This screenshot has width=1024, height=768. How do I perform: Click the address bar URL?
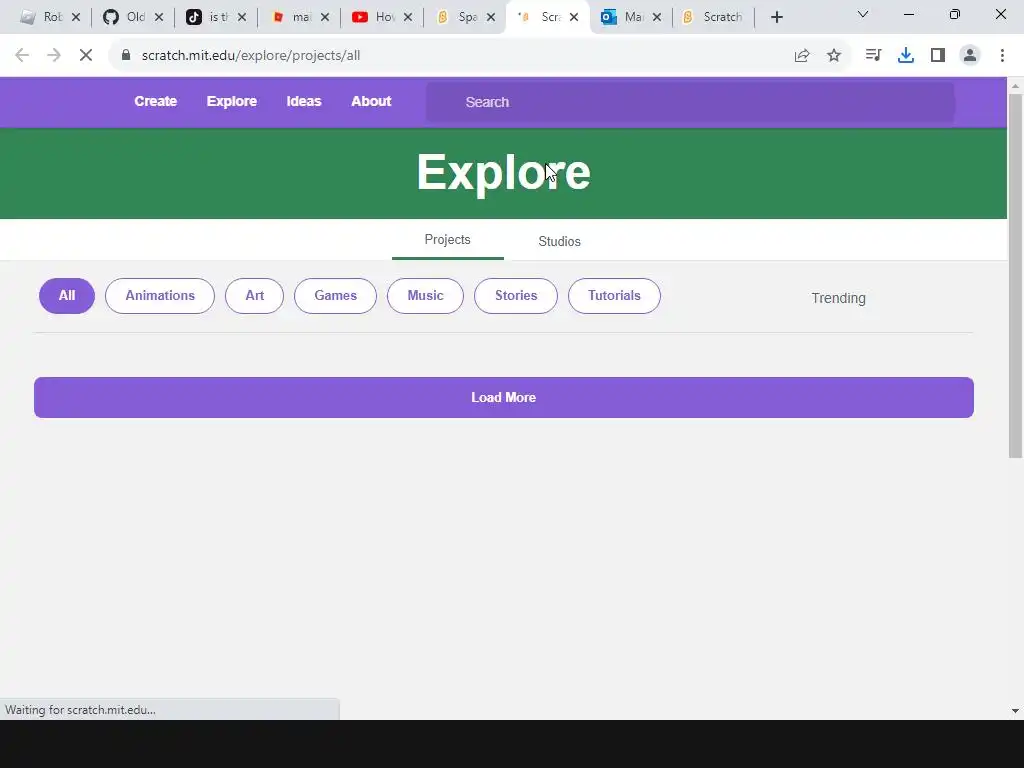point(251,56)
